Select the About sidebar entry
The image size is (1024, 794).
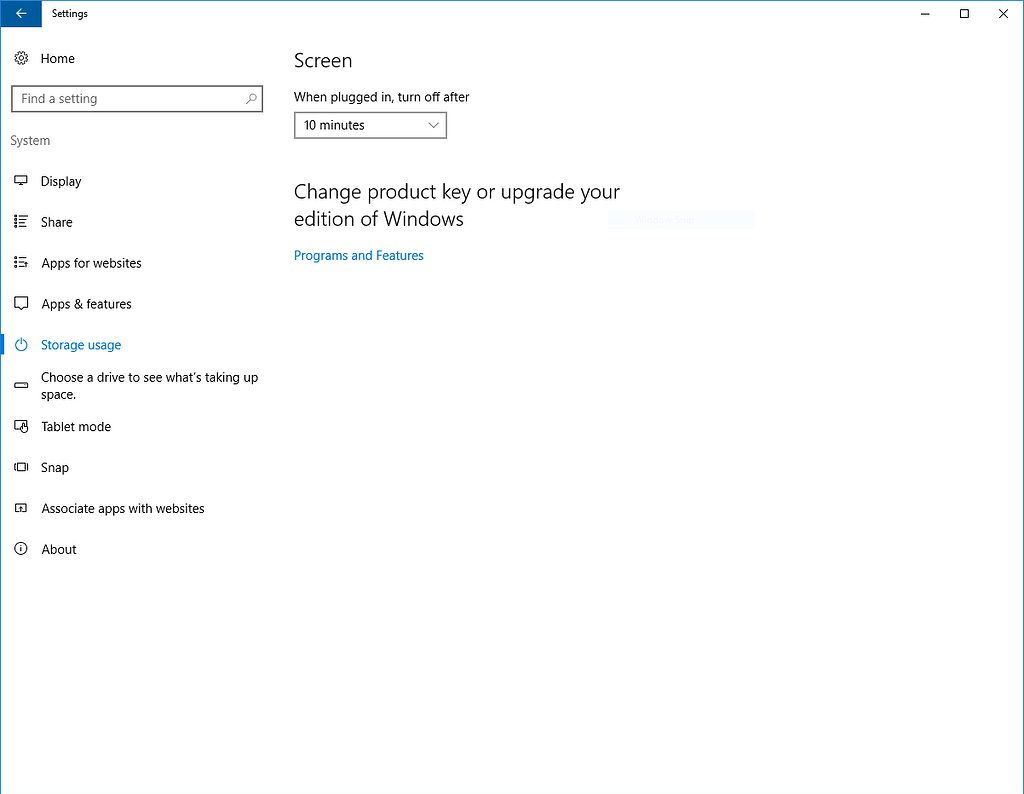[58, 549]
